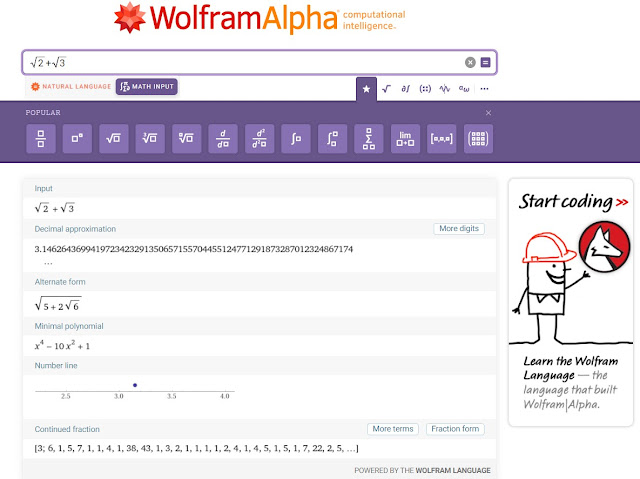Click the number line point marker
Image resolution: width=640 pixels, height=479 pixels.
pyautogui.click(x=135, y=385)
